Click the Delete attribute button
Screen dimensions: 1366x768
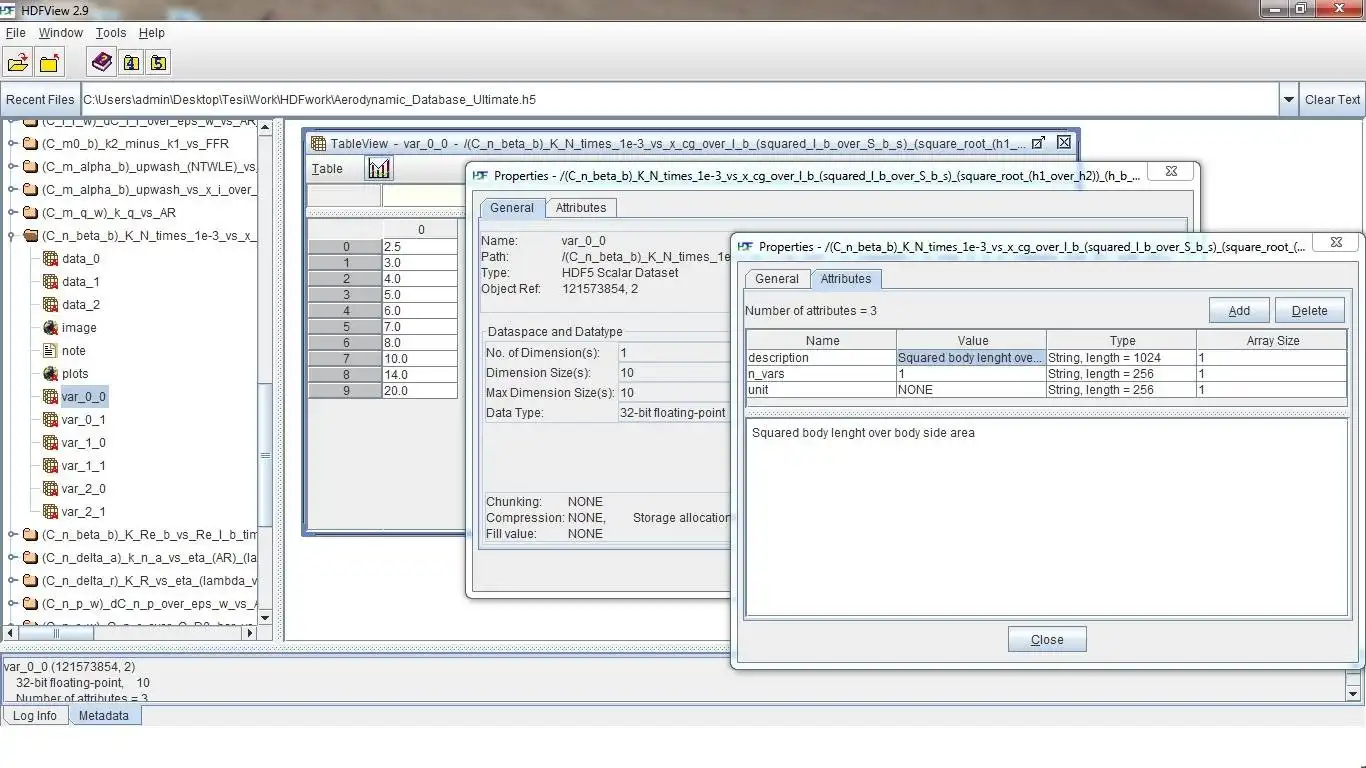(1309, 311)
